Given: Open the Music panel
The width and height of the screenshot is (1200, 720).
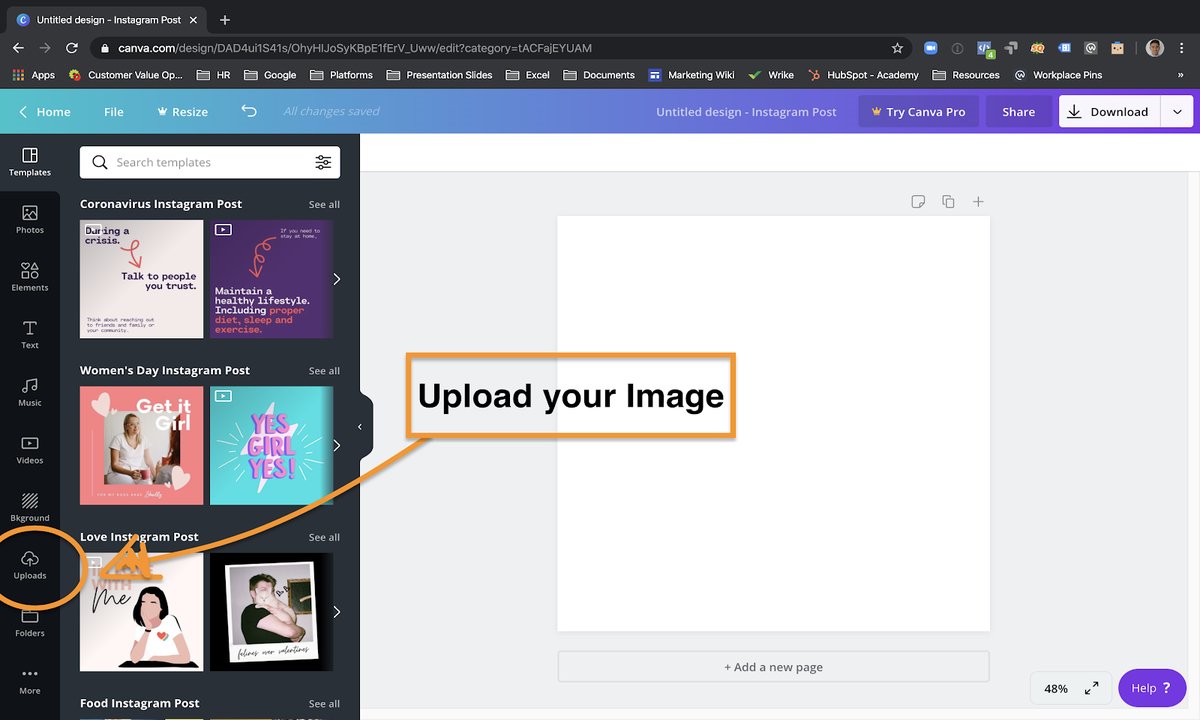Looking at the screenshot, I should pos(29,392).
